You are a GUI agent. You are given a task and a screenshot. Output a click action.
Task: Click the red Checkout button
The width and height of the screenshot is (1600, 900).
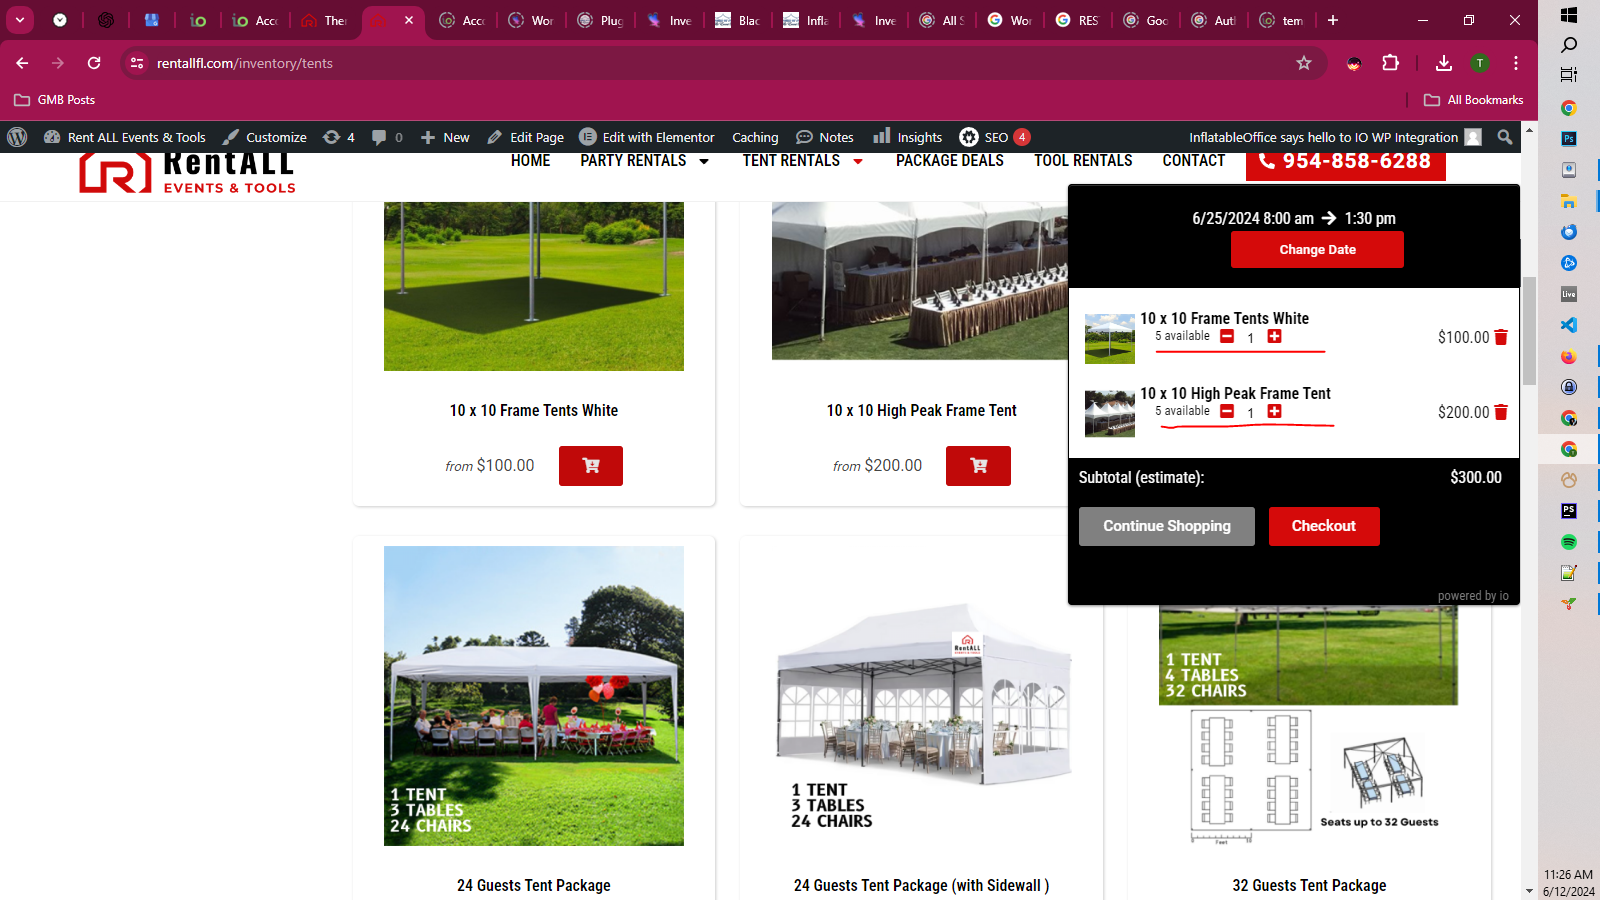(x=1323, y=526)
